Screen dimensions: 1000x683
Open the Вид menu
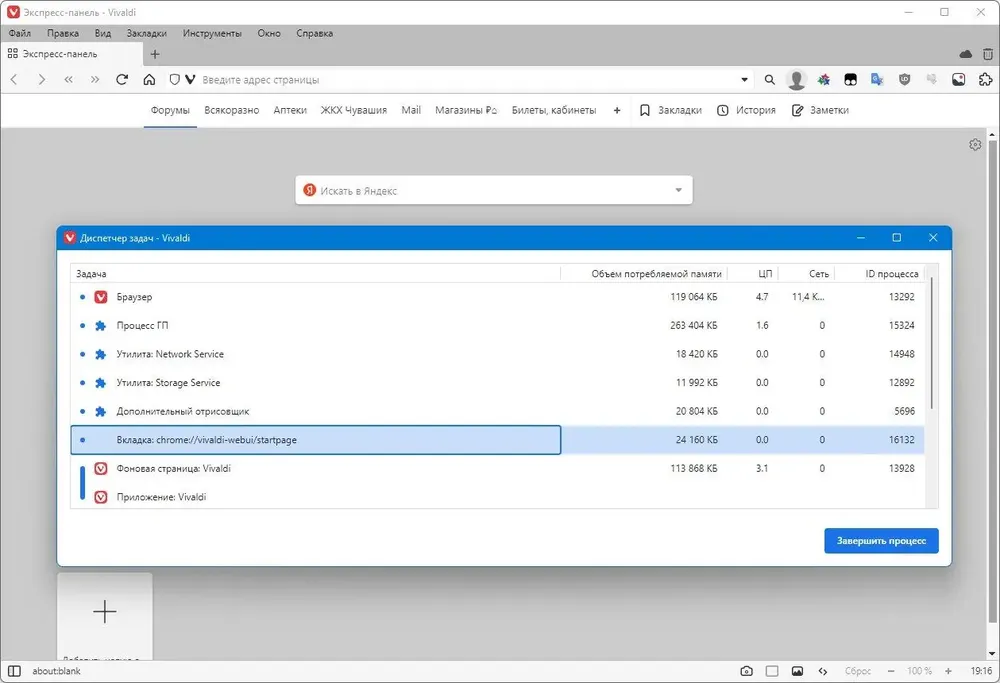click(103, 33)
